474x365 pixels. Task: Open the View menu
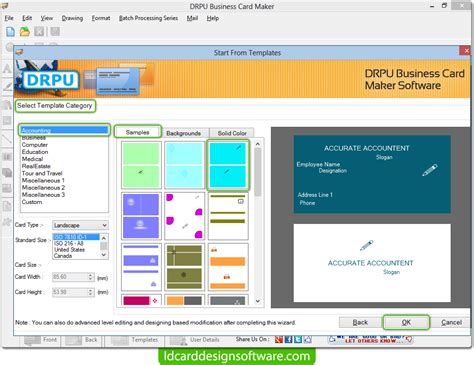(47, 18)
